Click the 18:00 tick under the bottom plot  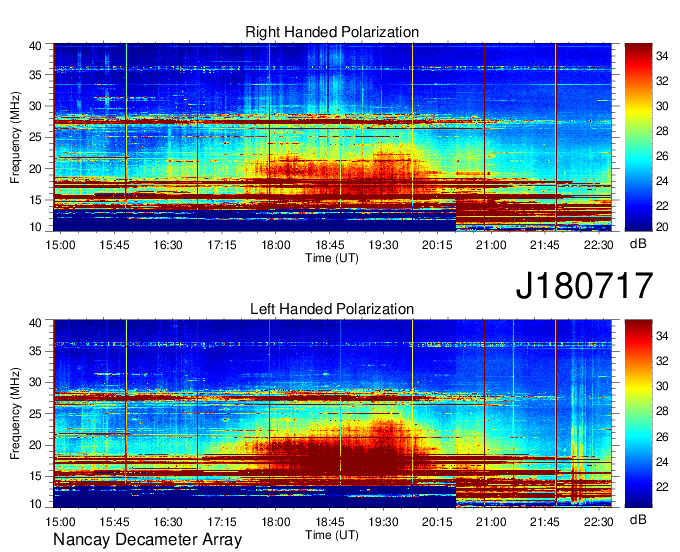275,522
